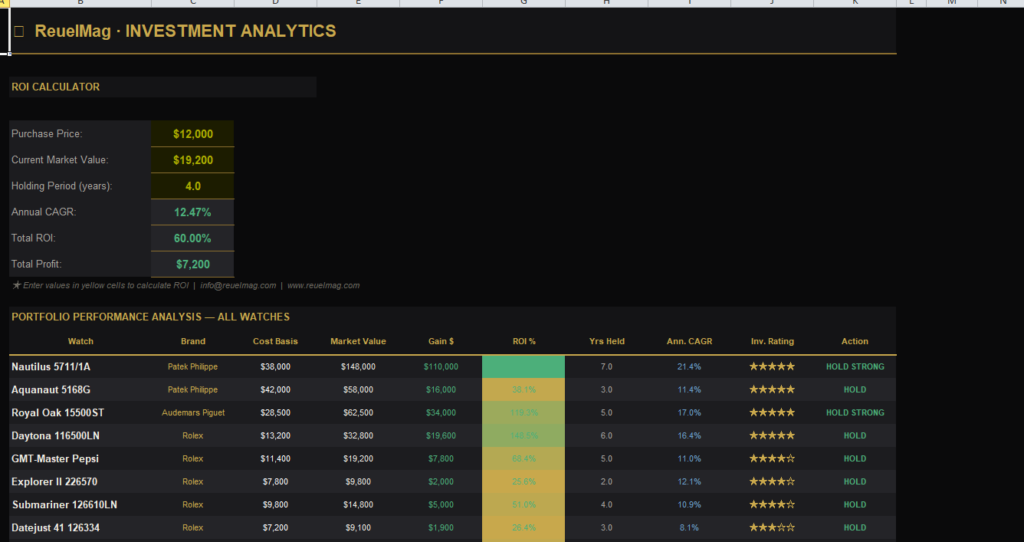
Task: Select the 'Market Value' column header
Action: (x=358, y=342)
